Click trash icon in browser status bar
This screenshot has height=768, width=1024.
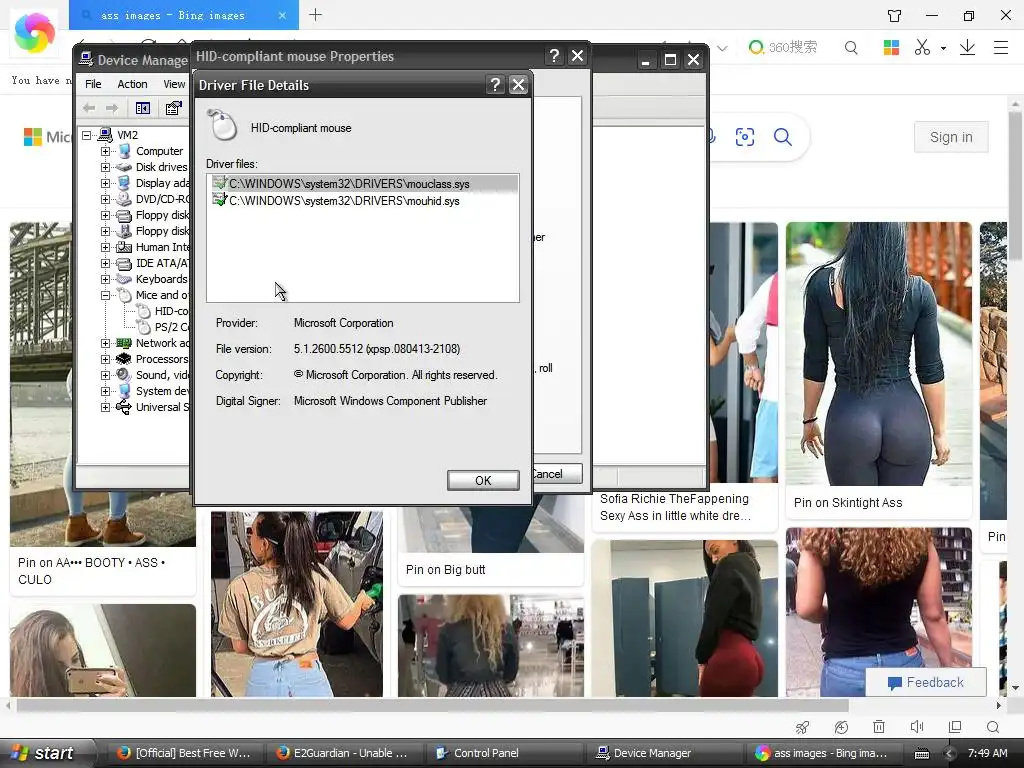point(879,727)
